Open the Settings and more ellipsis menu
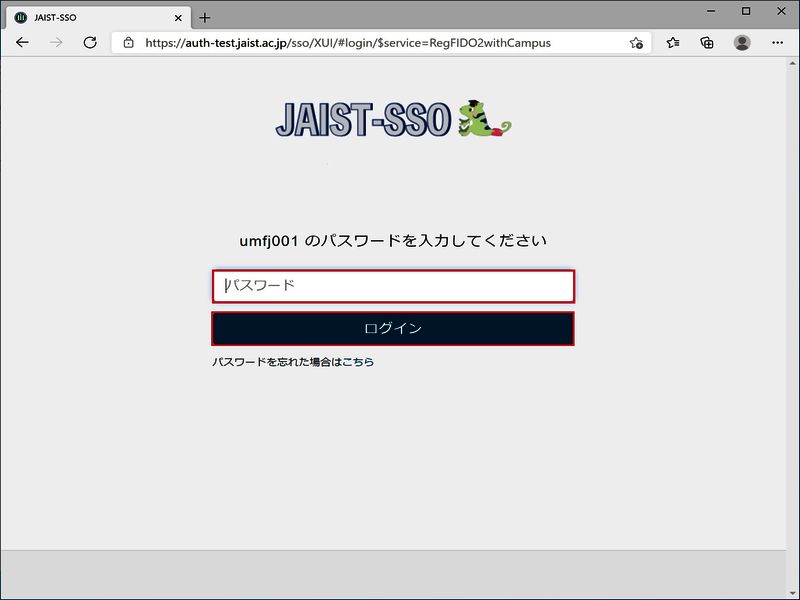The width and height of the screenshot is (800, 600). click(778, 43)
